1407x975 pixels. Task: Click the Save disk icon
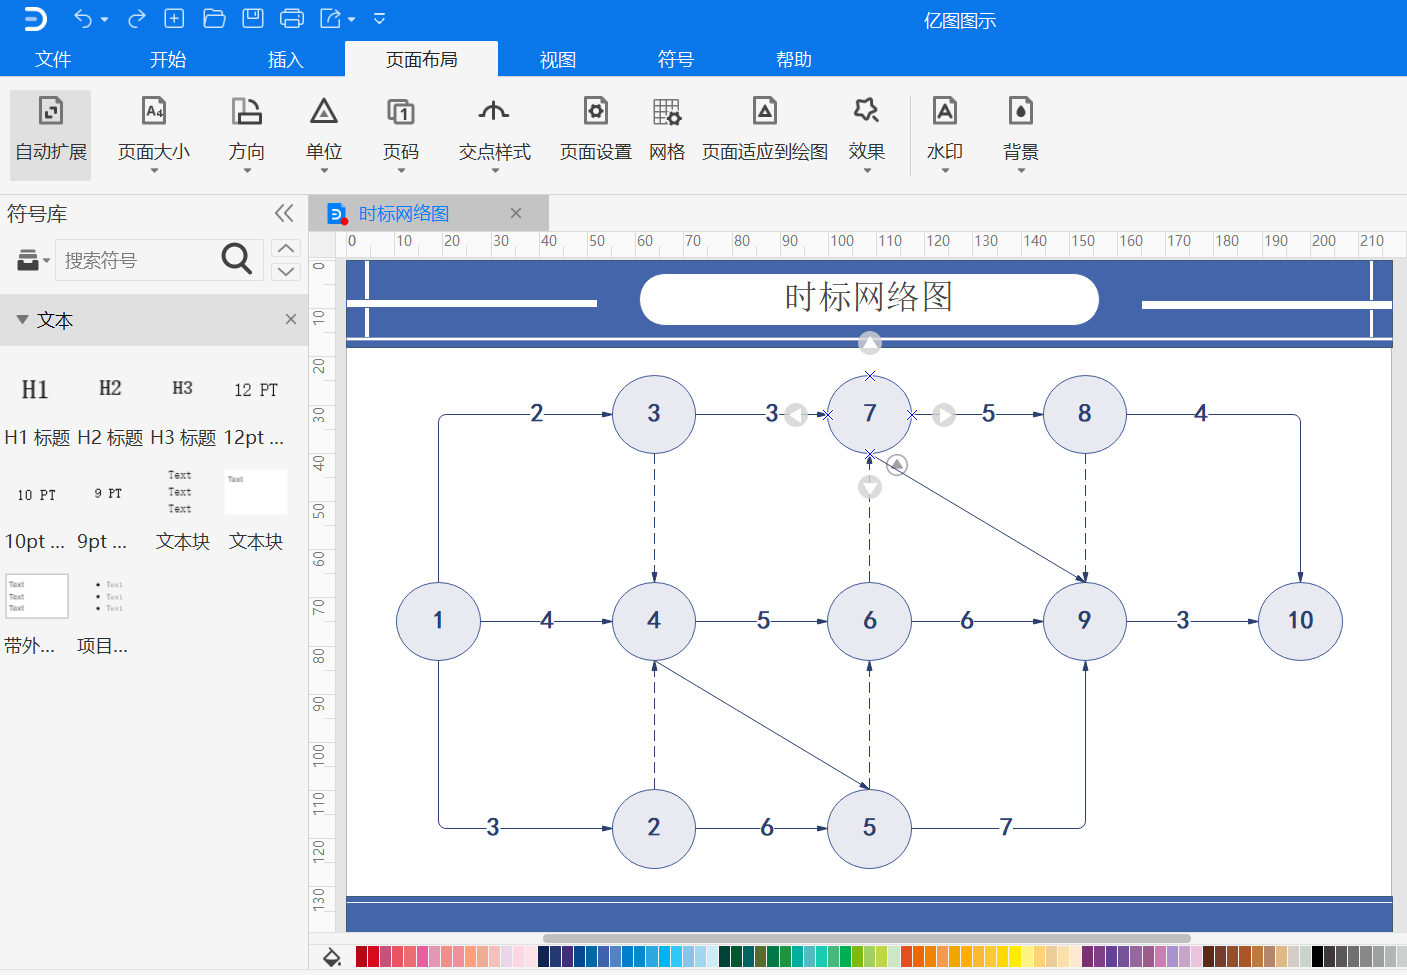coord(253,18)
